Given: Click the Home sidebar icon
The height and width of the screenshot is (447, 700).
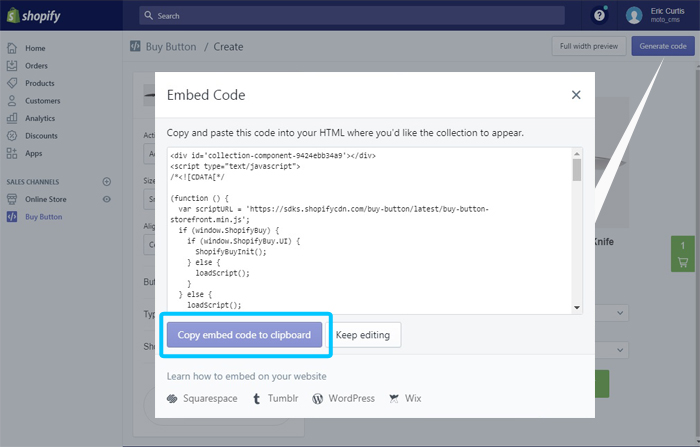Looking at the screenshot, I should click(x=12, y=48).
